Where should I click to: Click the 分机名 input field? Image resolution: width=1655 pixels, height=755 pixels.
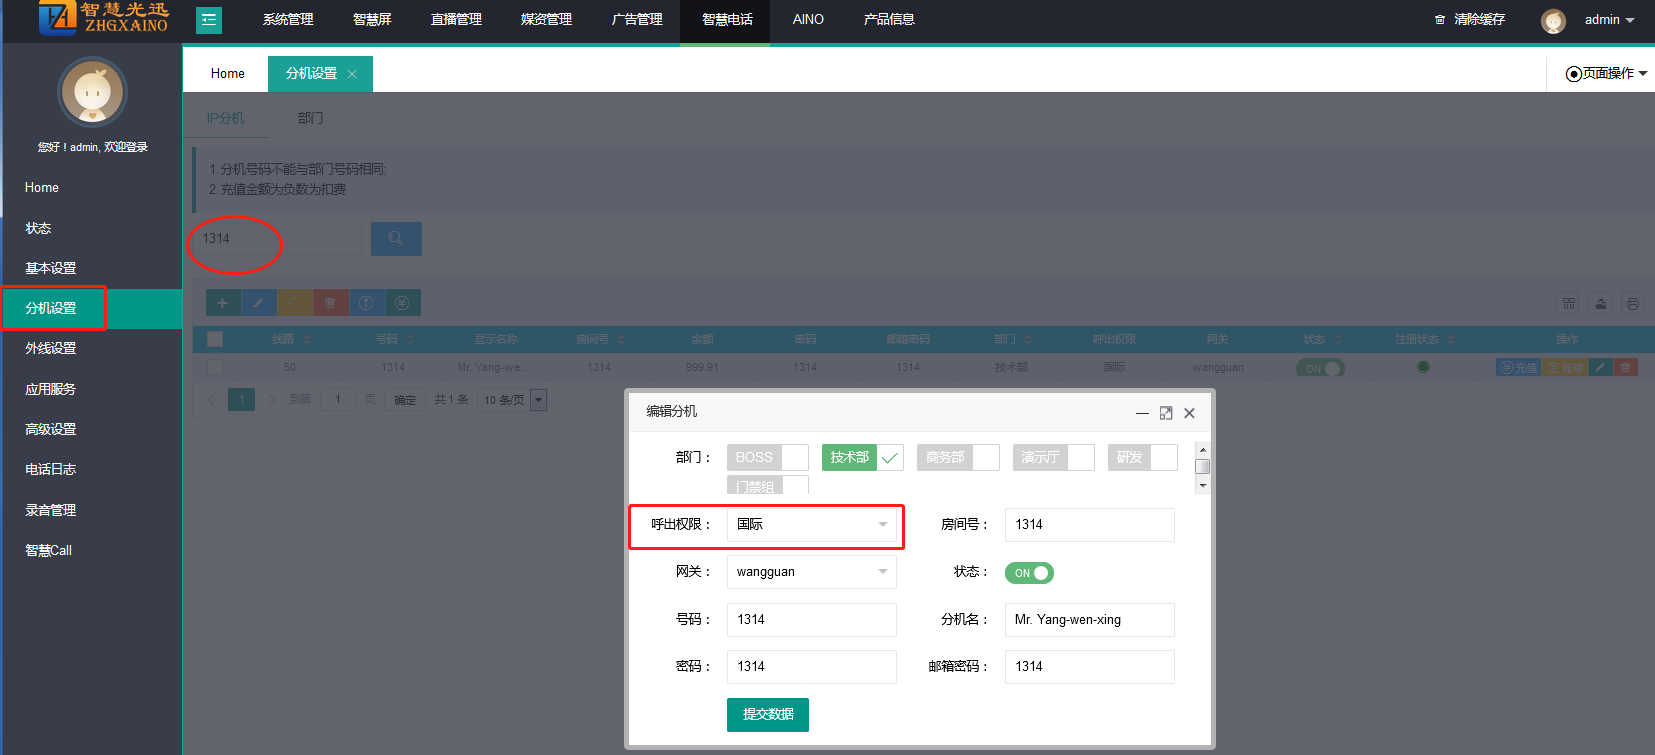click(x=1089, y=620)
